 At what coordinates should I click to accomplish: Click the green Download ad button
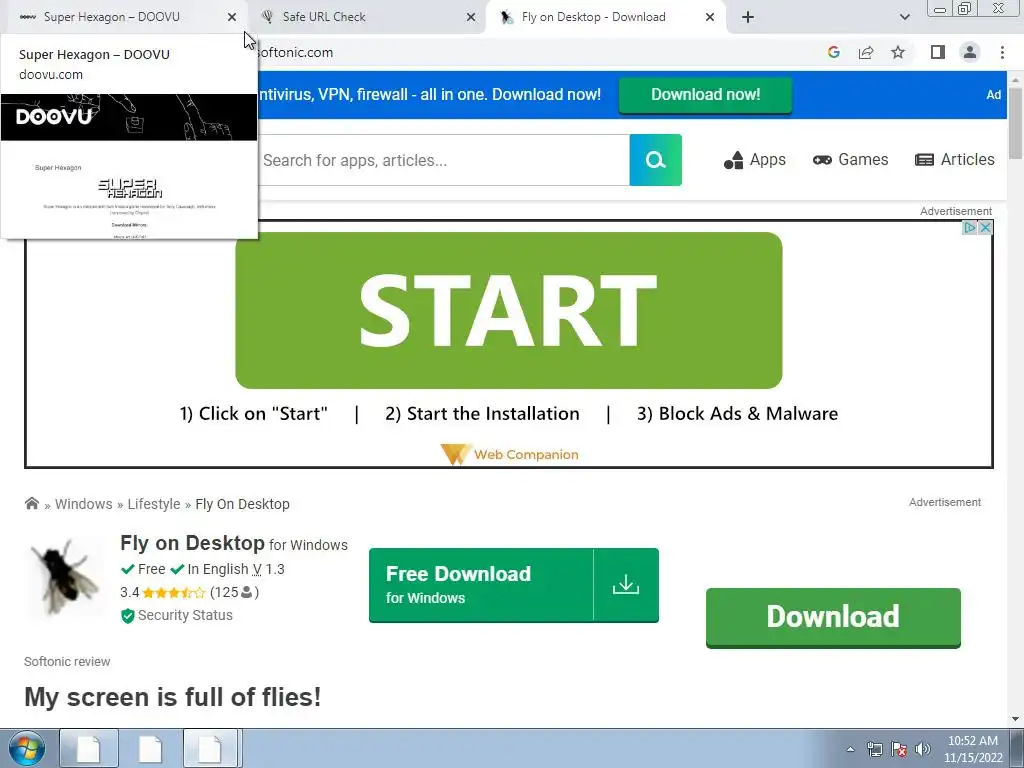coord(833,617)
